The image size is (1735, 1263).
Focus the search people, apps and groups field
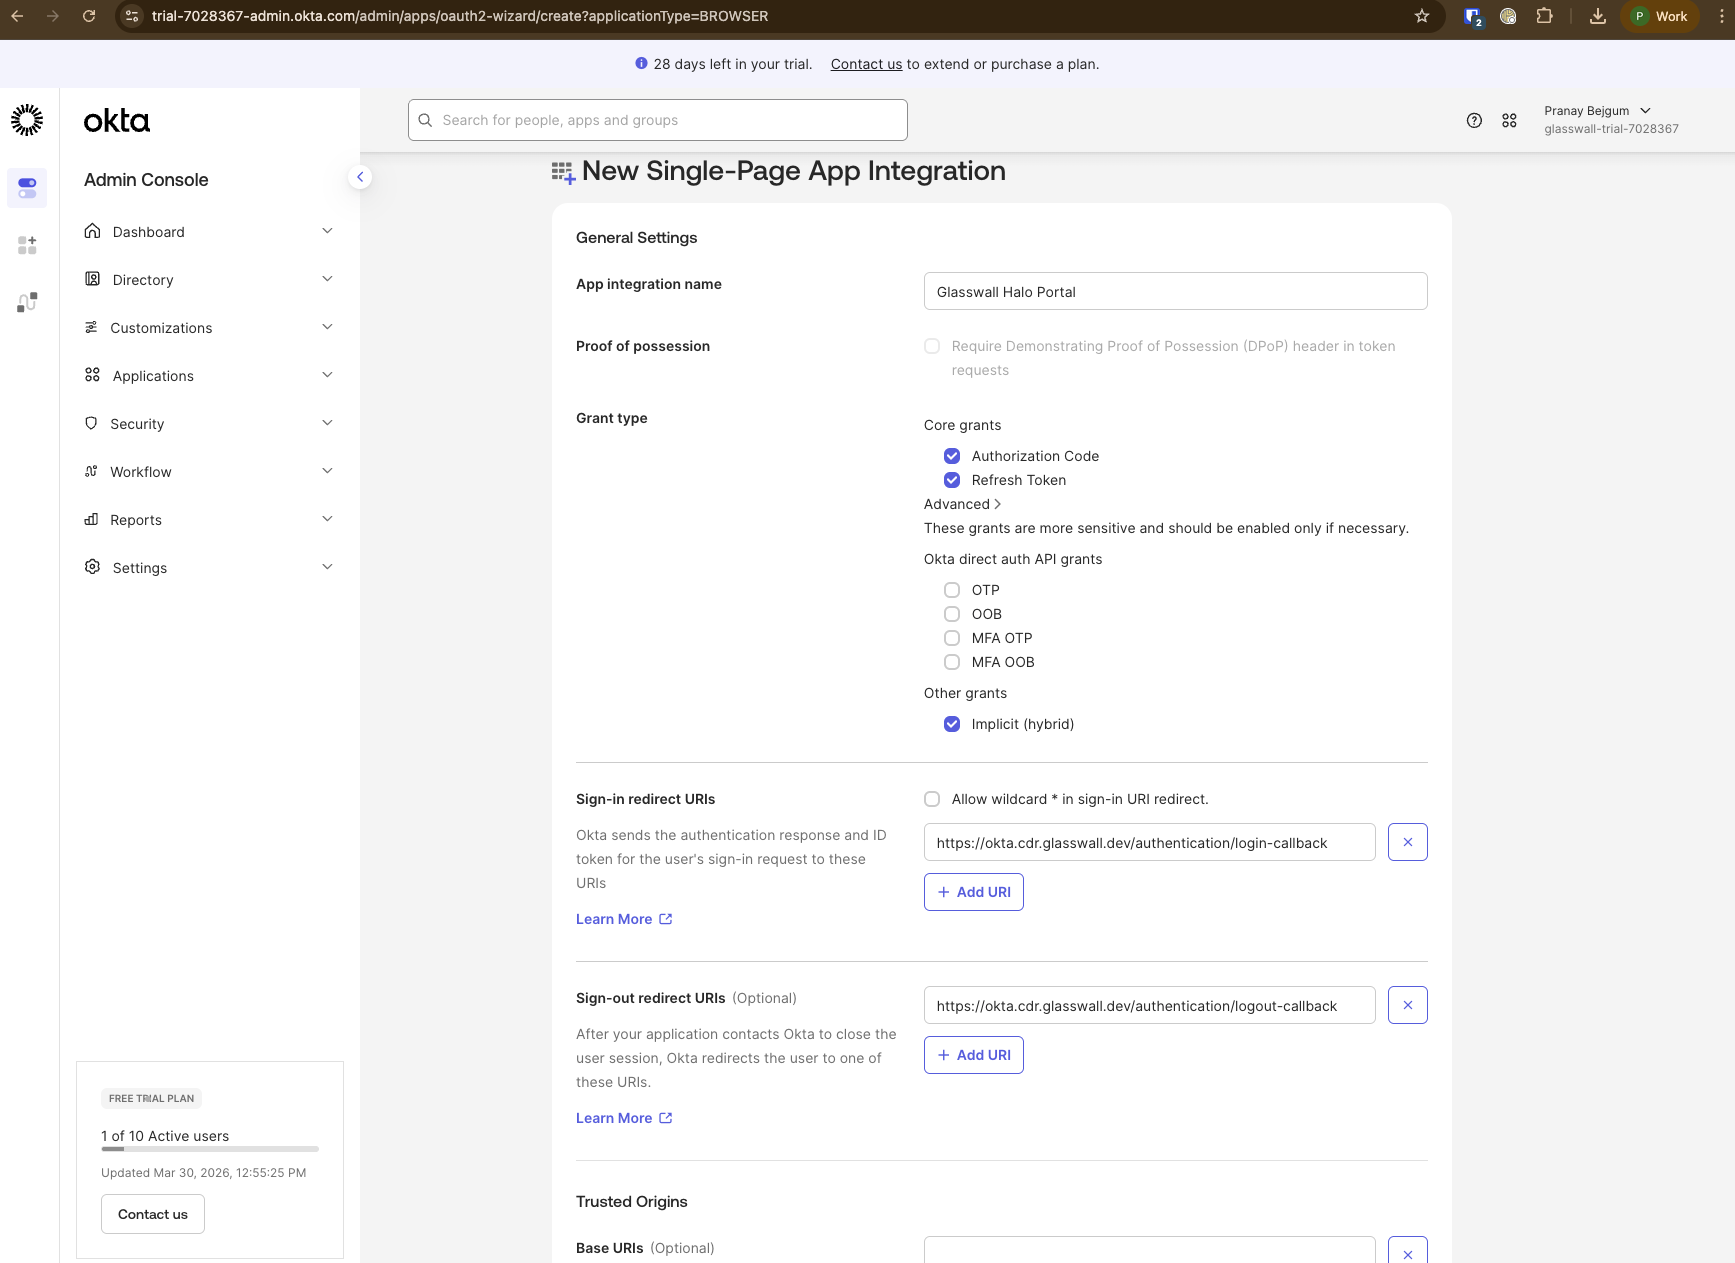tap(658, 120)
